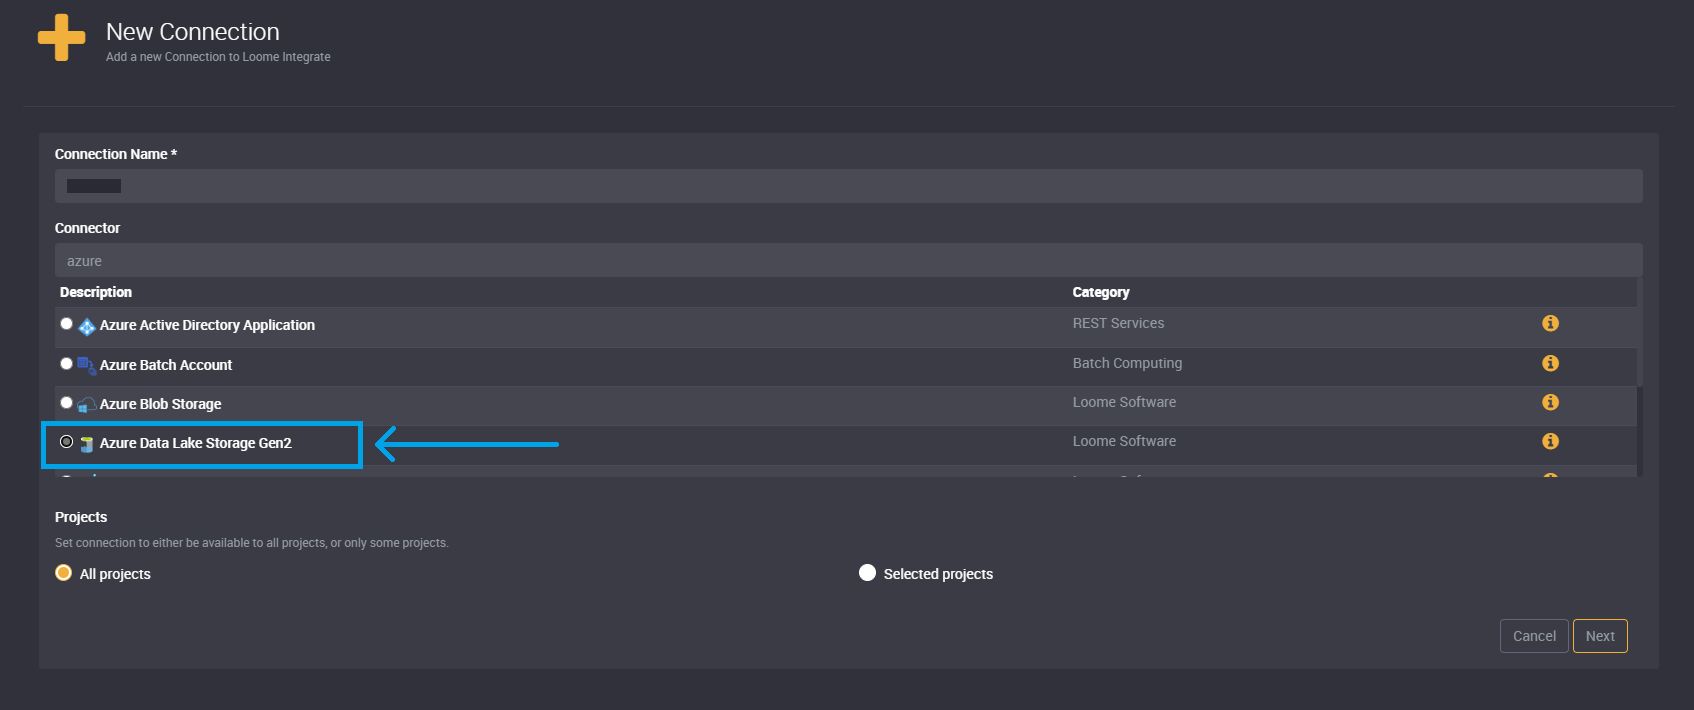The image size is (1694, 710).
Task: Focus the Connection Name input field
Action: tap(848, 186)
